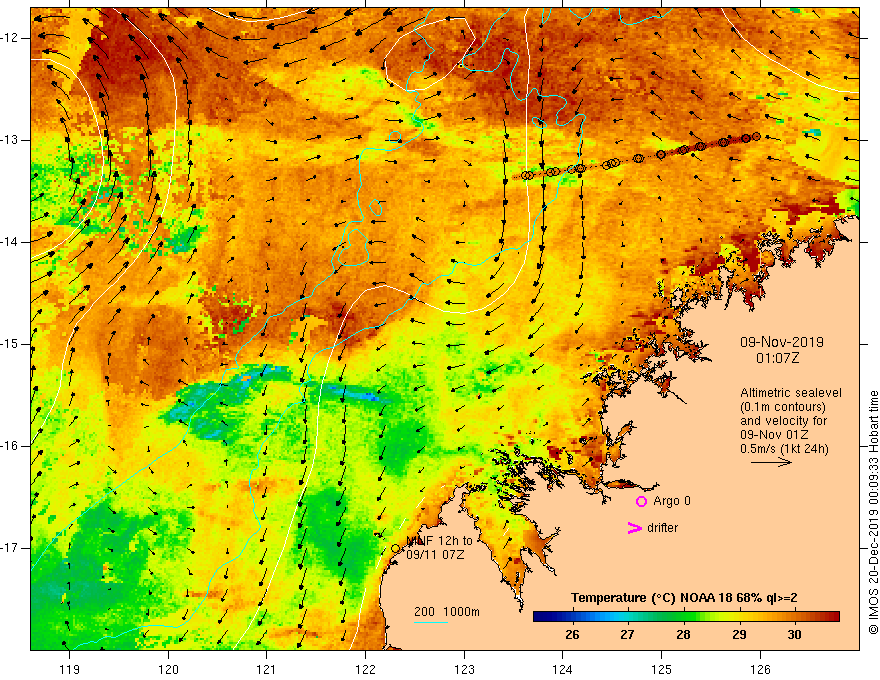
Task: Click the -13 latitude axis label
Action: (x=10, y=140)
